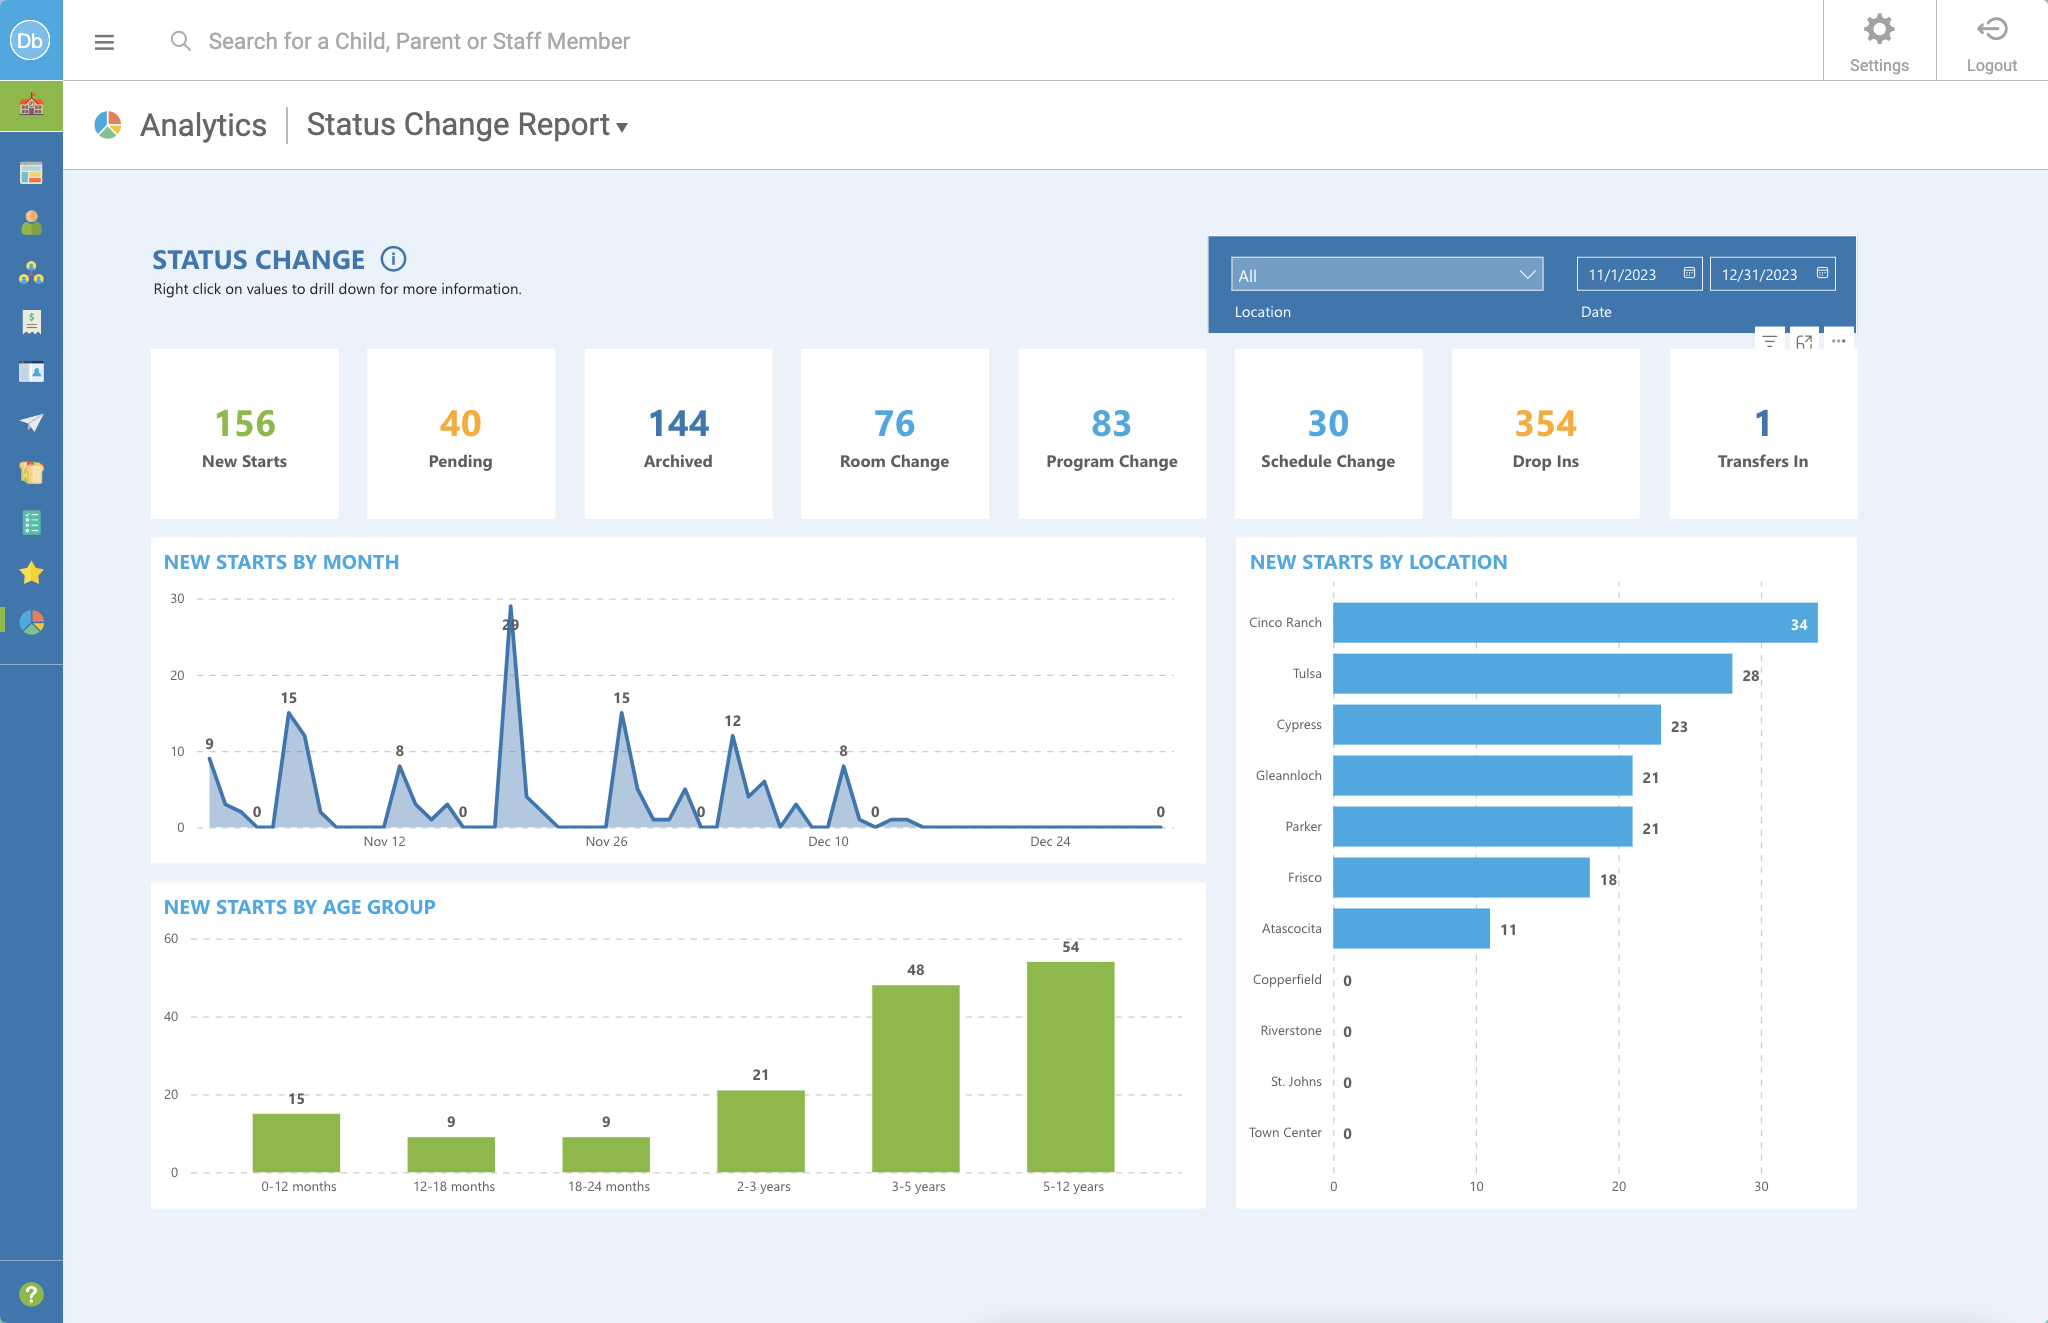Image resolution: width=2048 pixels, height=1323 pixels.
Task: Click the search field for a child or parent
Action: [418, 41]
